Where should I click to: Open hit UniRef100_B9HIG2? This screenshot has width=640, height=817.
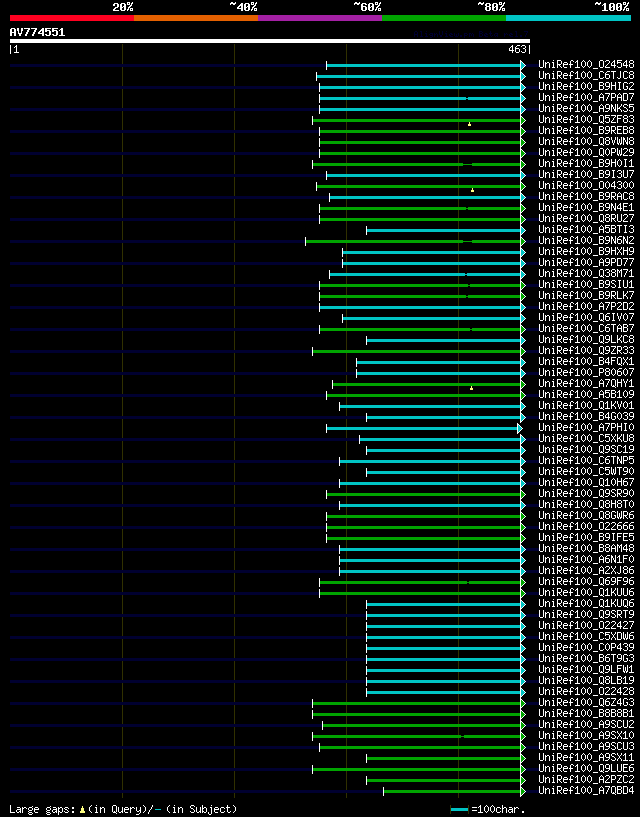point(586,86)
